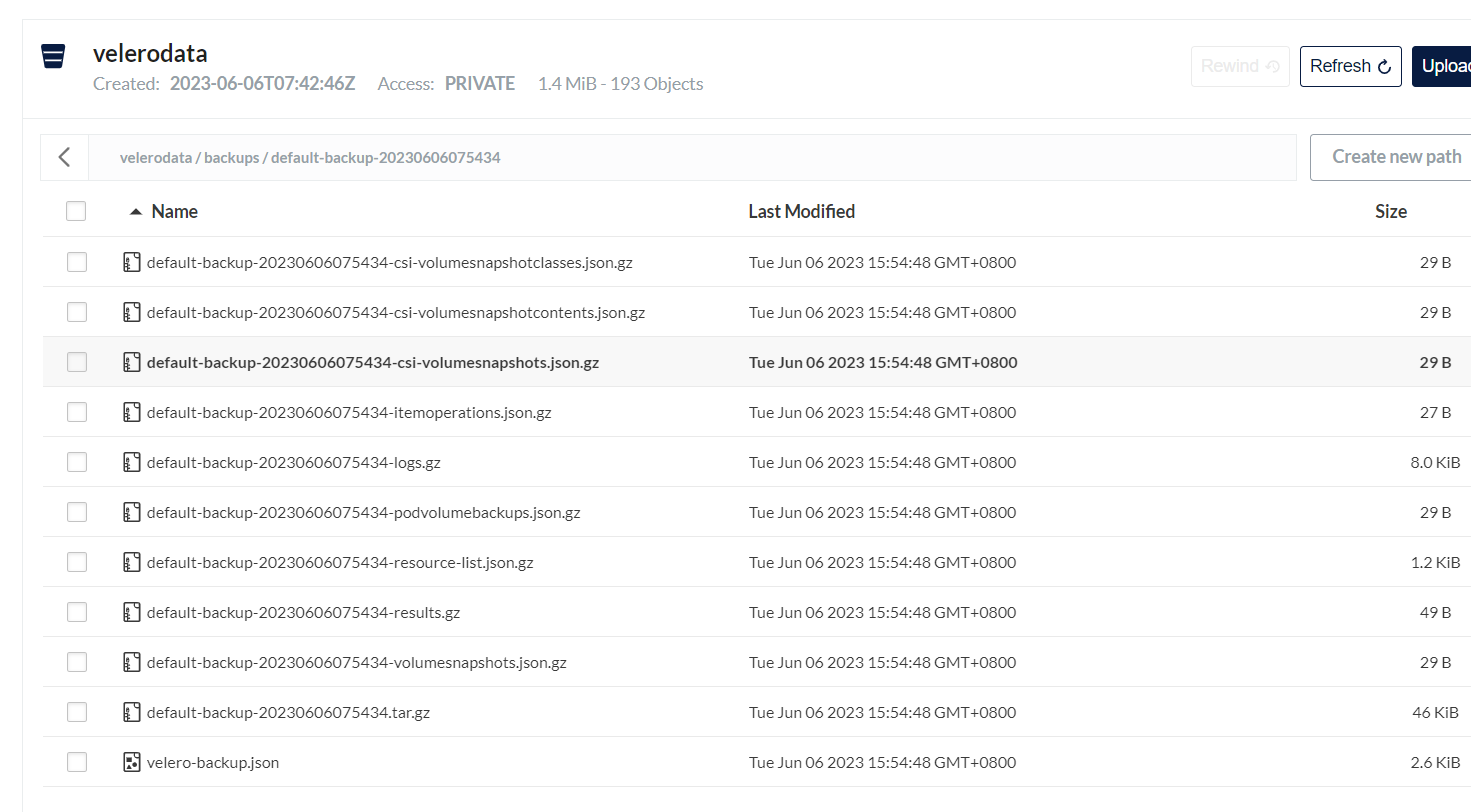Click the 2.6 KiB size of velero-backup.json
The image size is (1471, 812).
click(1435, 763)
